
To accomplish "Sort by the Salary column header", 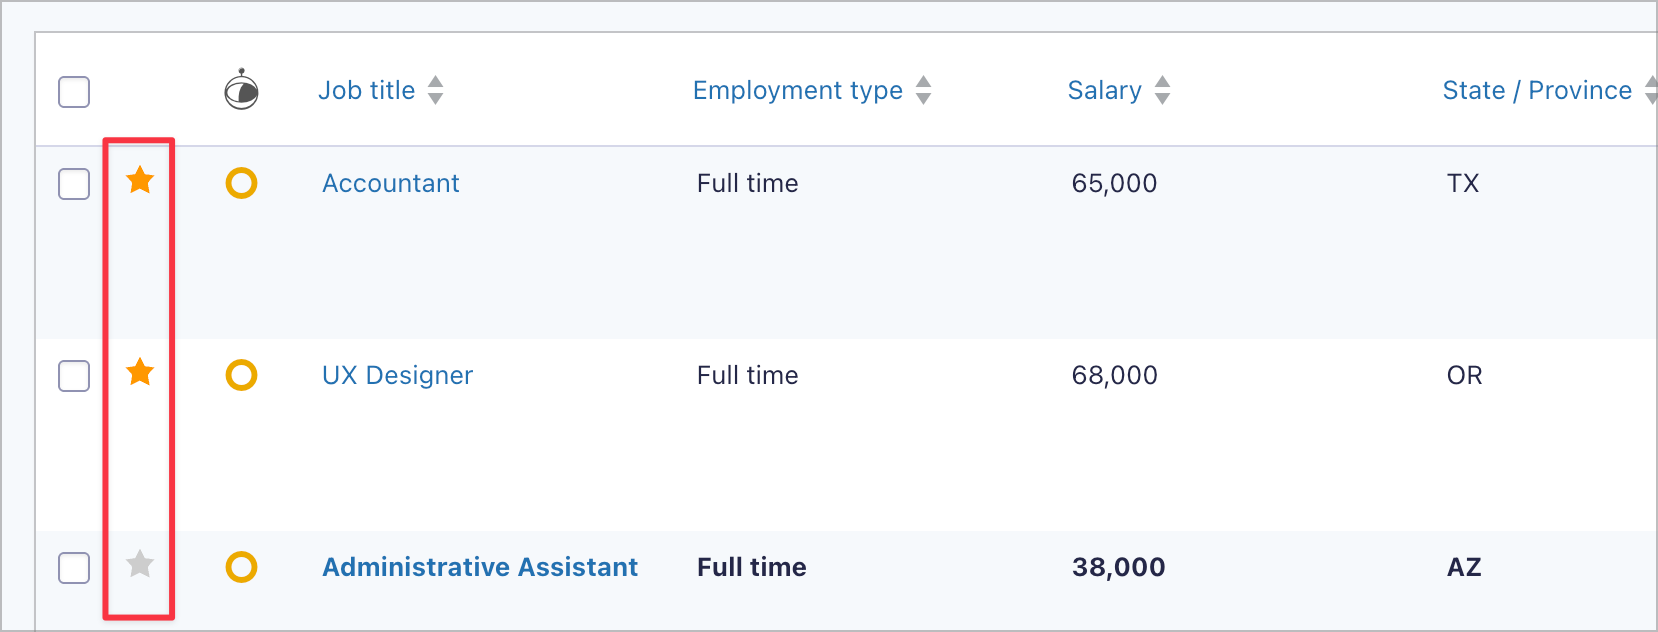I will pyautogui.click(x=1104, y=90).
